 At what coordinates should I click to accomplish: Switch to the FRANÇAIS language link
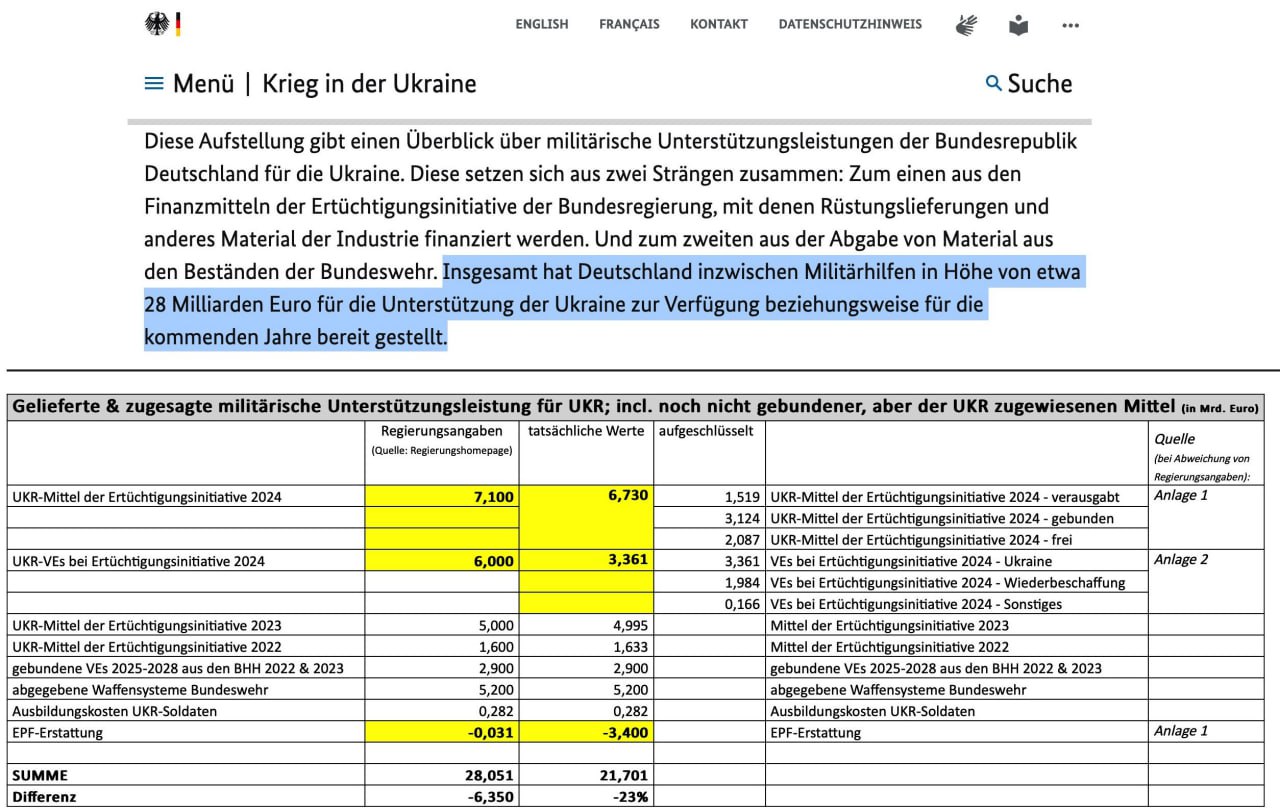pos(629,24)
